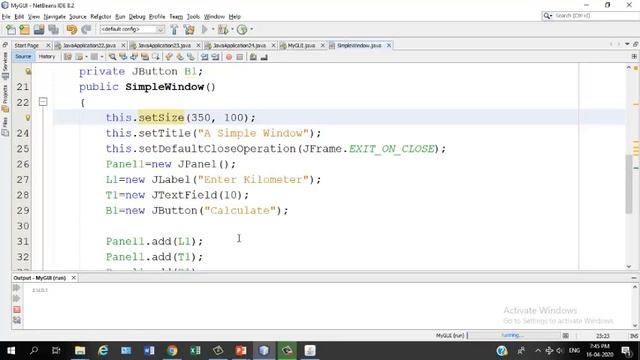
Task: Select the Source view button
Action: [x=23, y=57]
